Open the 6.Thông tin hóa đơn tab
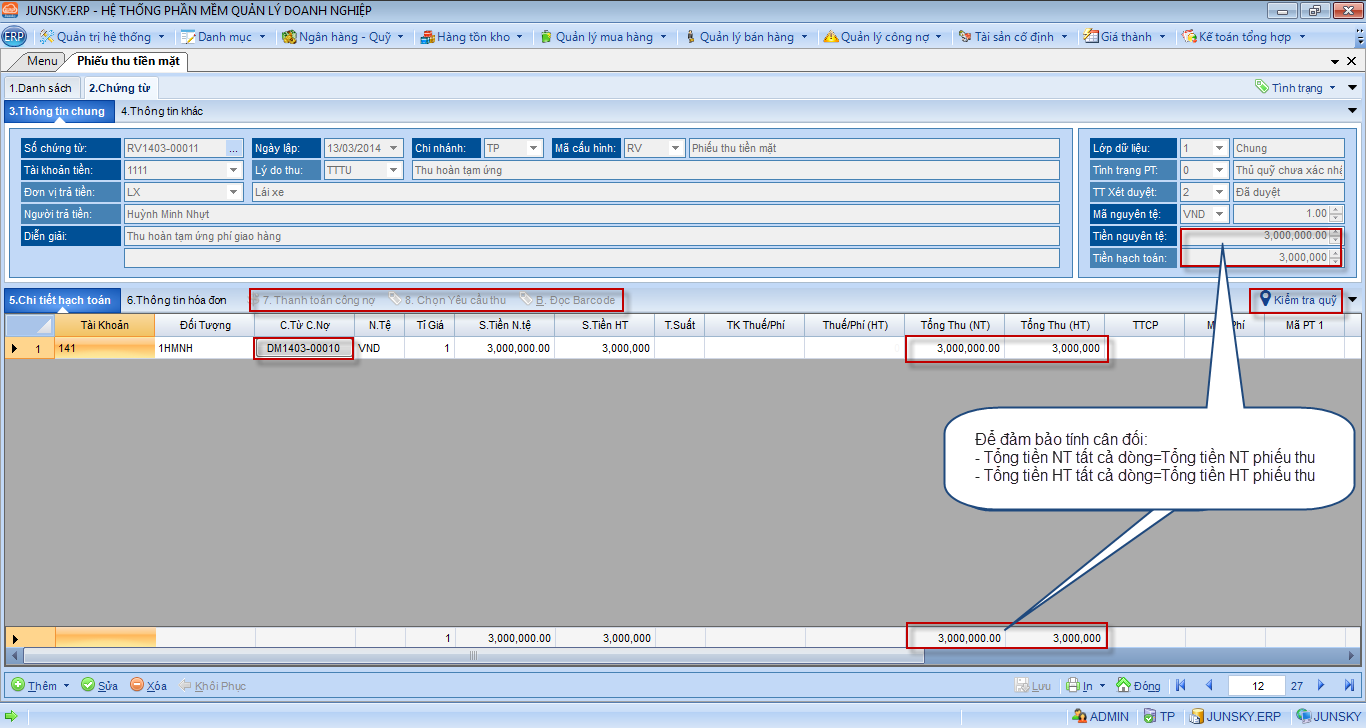 pyautogui.click(x=176, y=300)
